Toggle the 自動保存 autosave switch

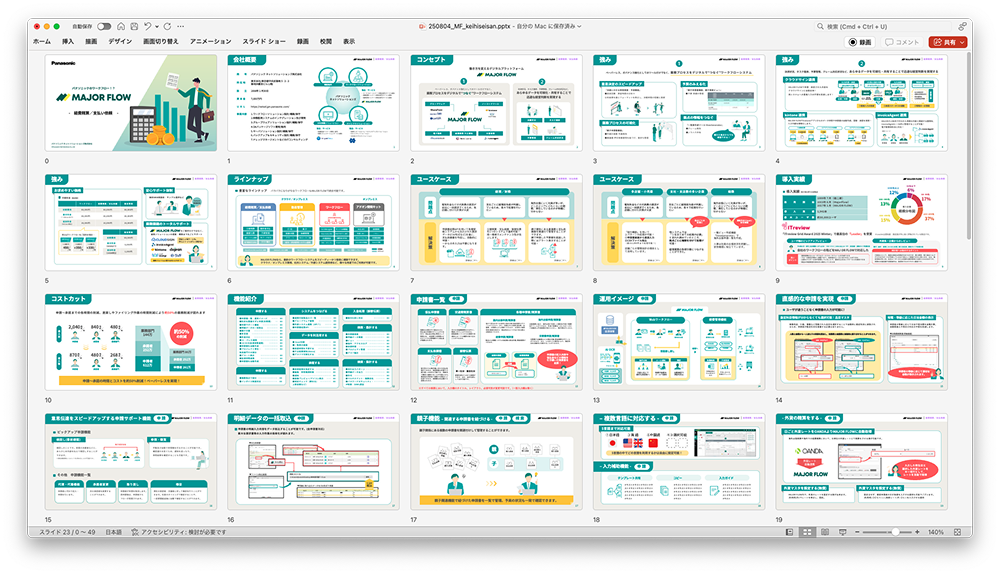pos(104,26)
